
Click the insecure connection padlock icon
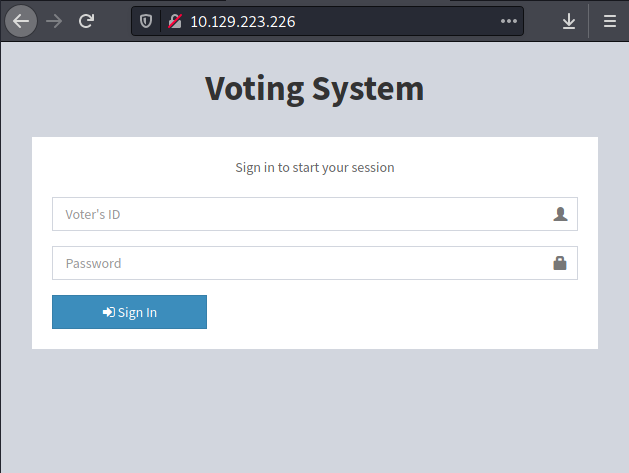(x=174, y=21)
